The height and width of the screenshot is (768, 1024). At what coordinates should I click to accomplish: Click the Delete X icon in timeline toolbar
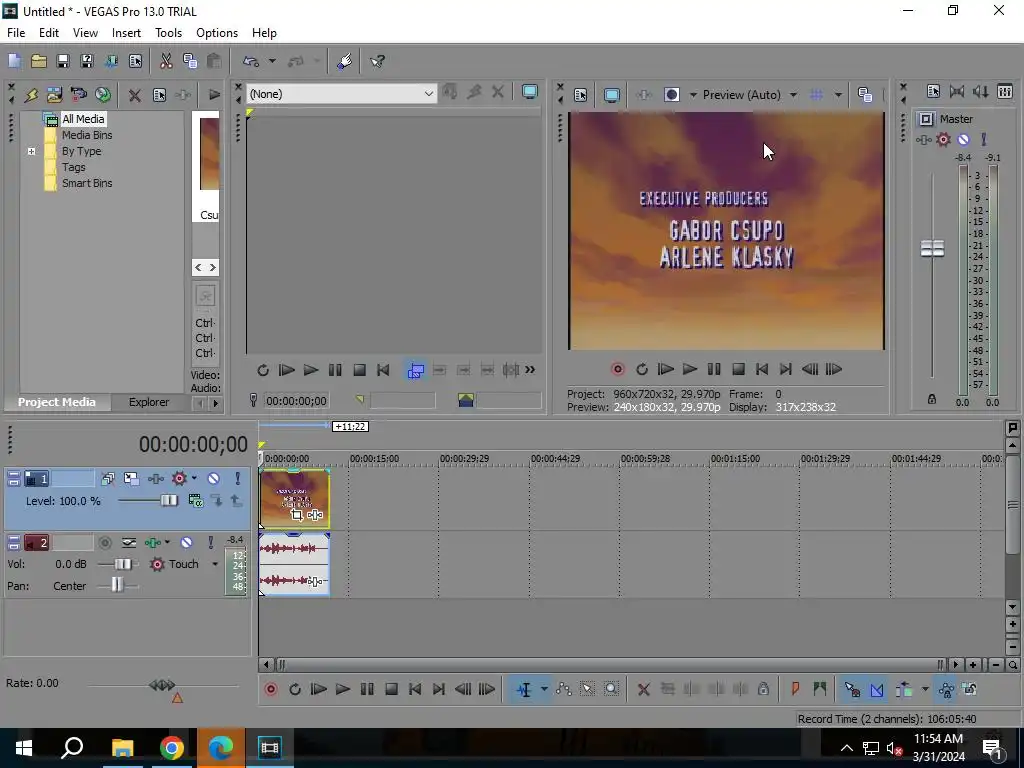643,689
